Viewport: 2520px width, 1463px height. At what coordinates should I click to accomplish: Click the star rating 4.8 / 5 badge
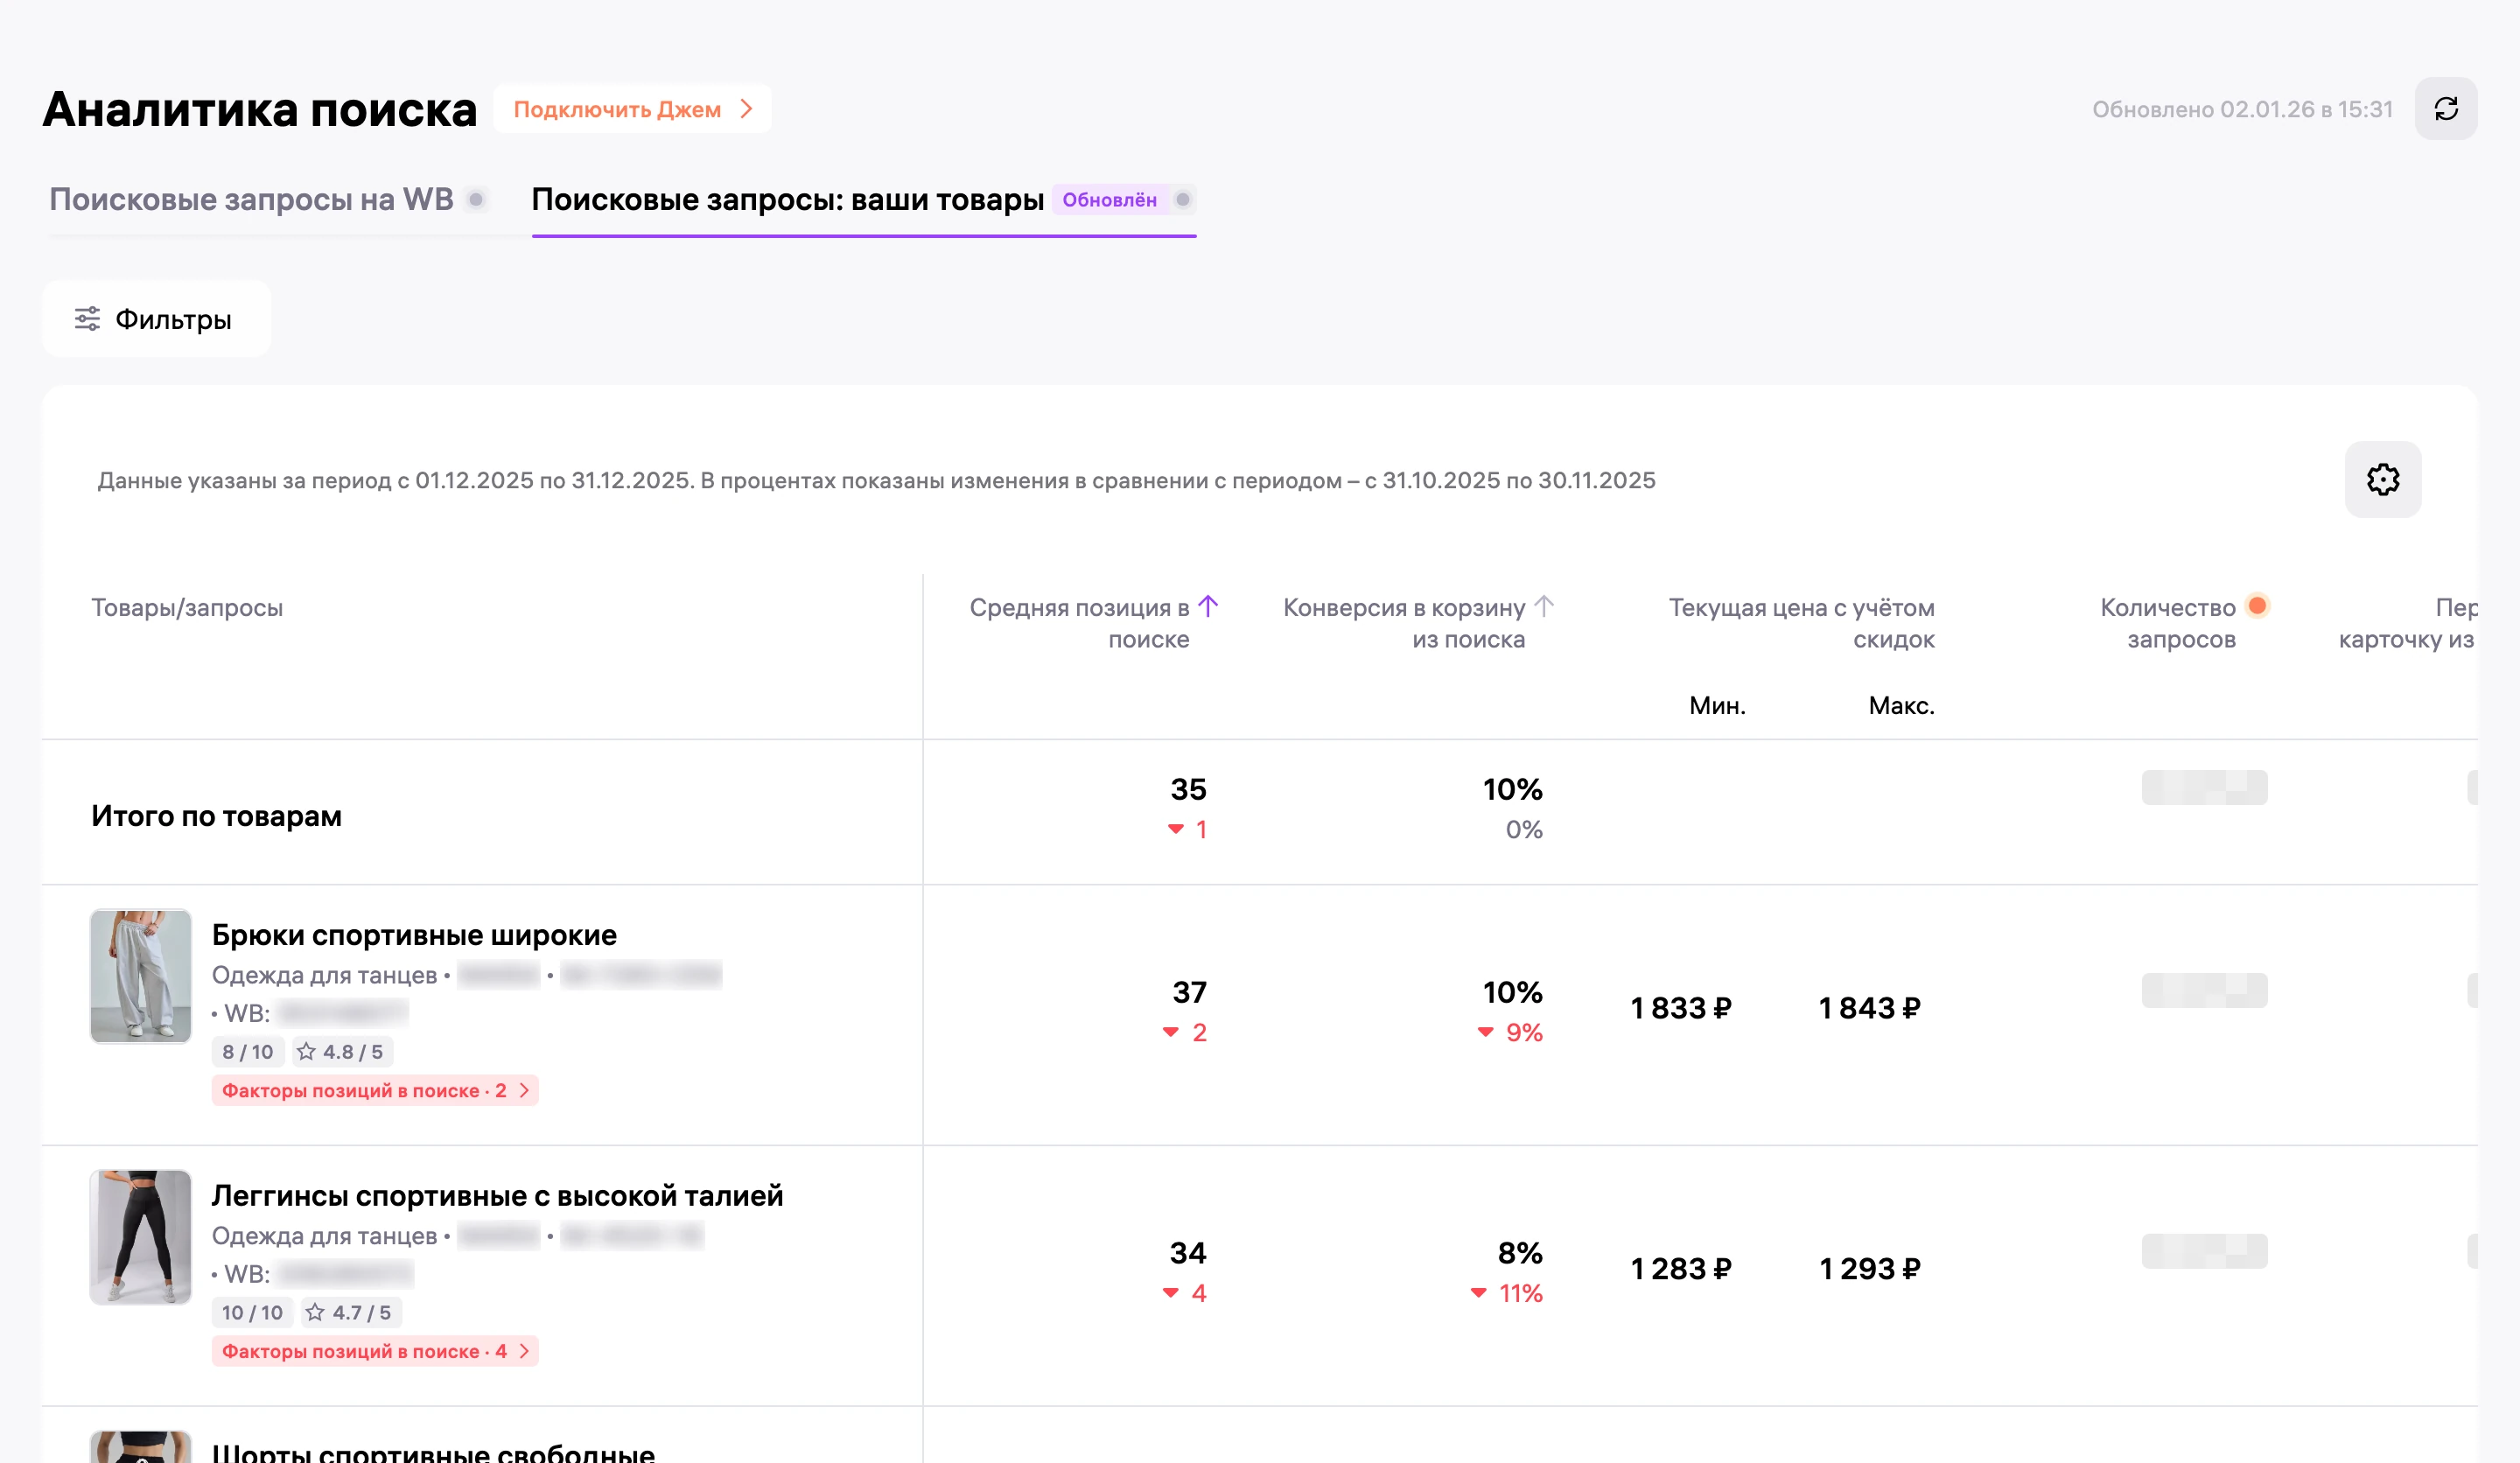(x=341, y=1051)
